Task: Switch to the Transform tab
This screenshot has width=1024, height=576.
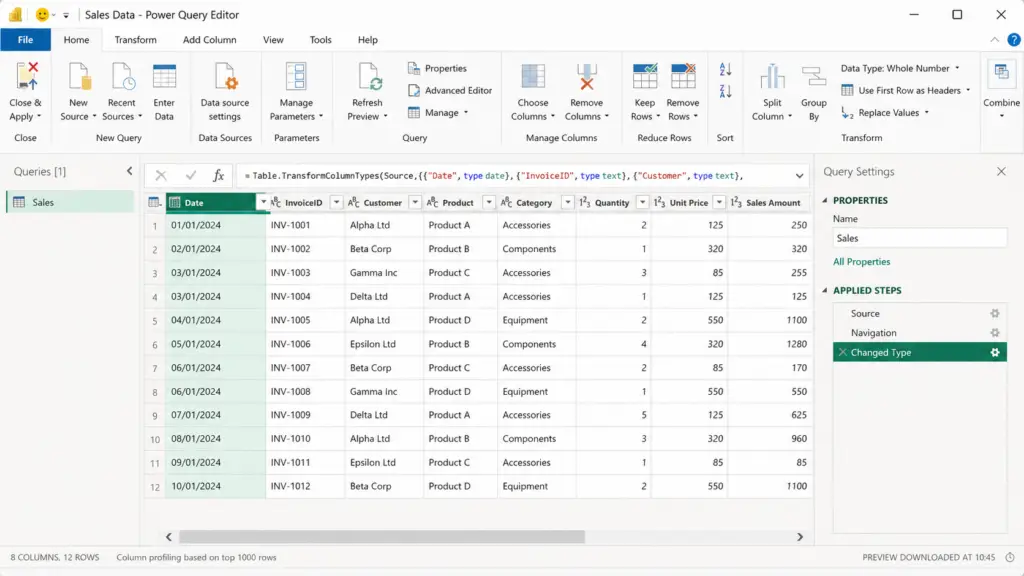Action: pyautogui.click(x=135, y=40)
